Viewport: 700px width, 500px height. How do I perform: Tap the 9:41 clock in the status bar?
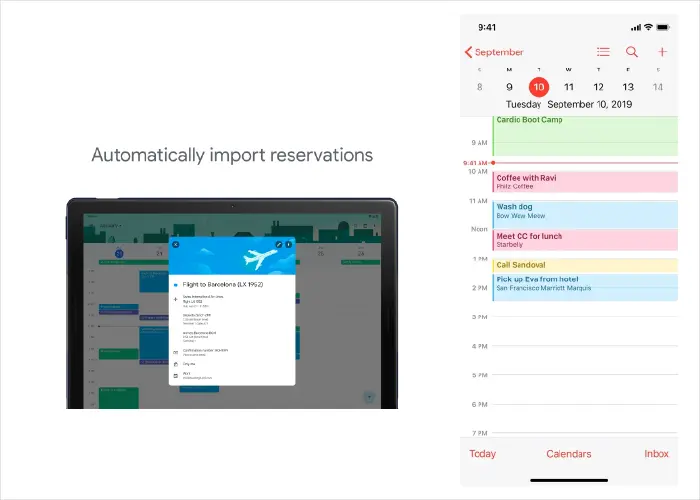[487, 27]
